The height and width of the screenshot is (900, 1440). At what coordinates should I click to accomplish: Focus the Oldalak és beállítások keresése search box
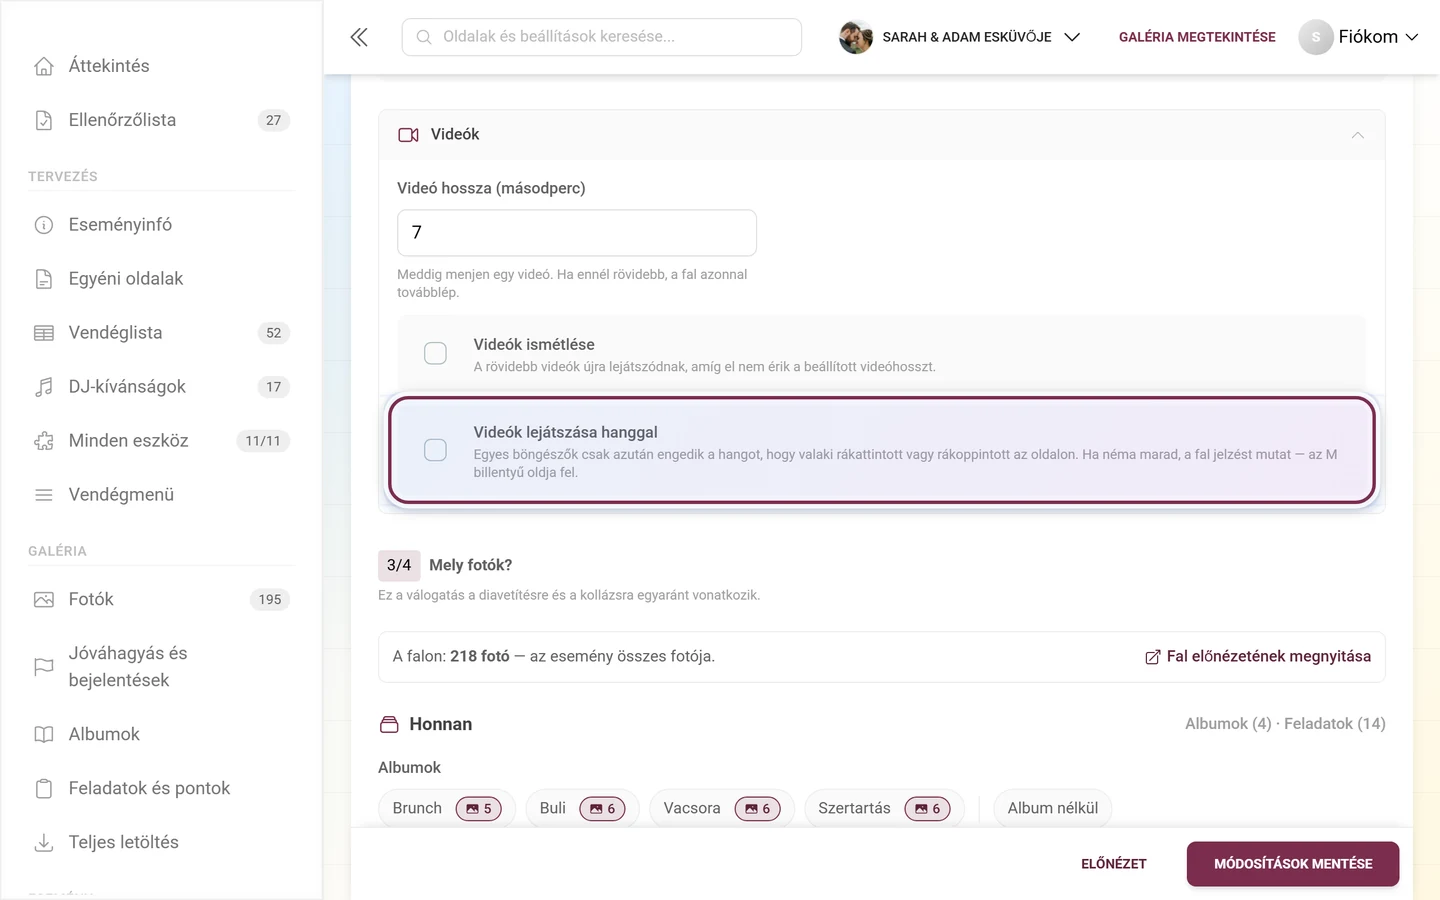pos(602,37)
